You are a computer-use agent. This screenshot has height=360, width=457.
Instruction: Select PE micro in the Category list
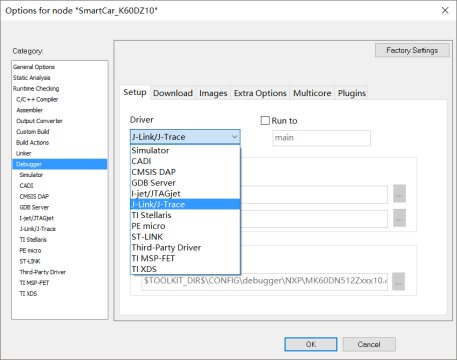[x=30, y=251]
